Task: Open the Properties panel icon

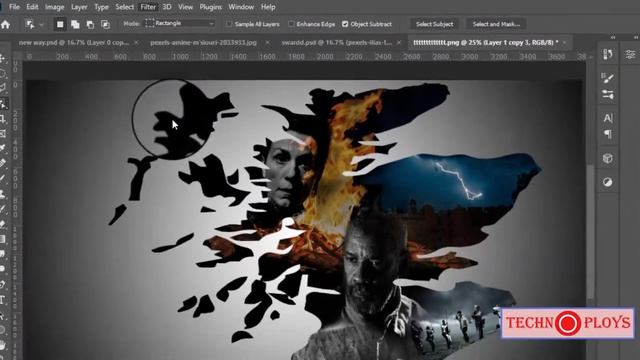Action: [631, 54]
